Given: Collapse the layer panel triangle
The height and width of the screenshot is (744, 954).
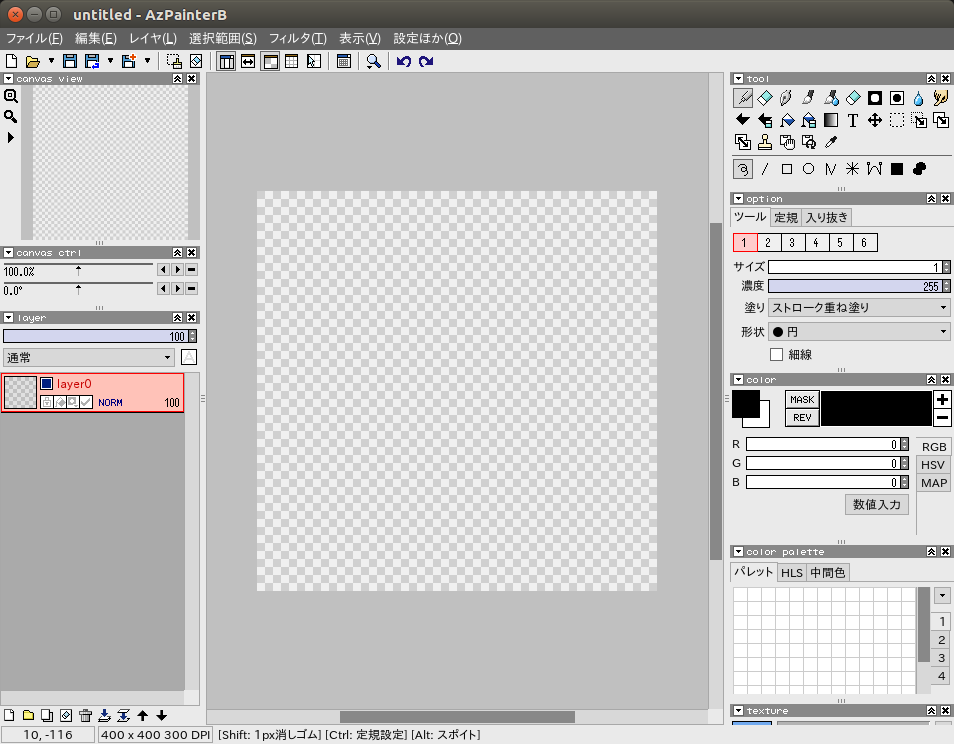Looking at the screenshot, I should click(x=9, y=318).
